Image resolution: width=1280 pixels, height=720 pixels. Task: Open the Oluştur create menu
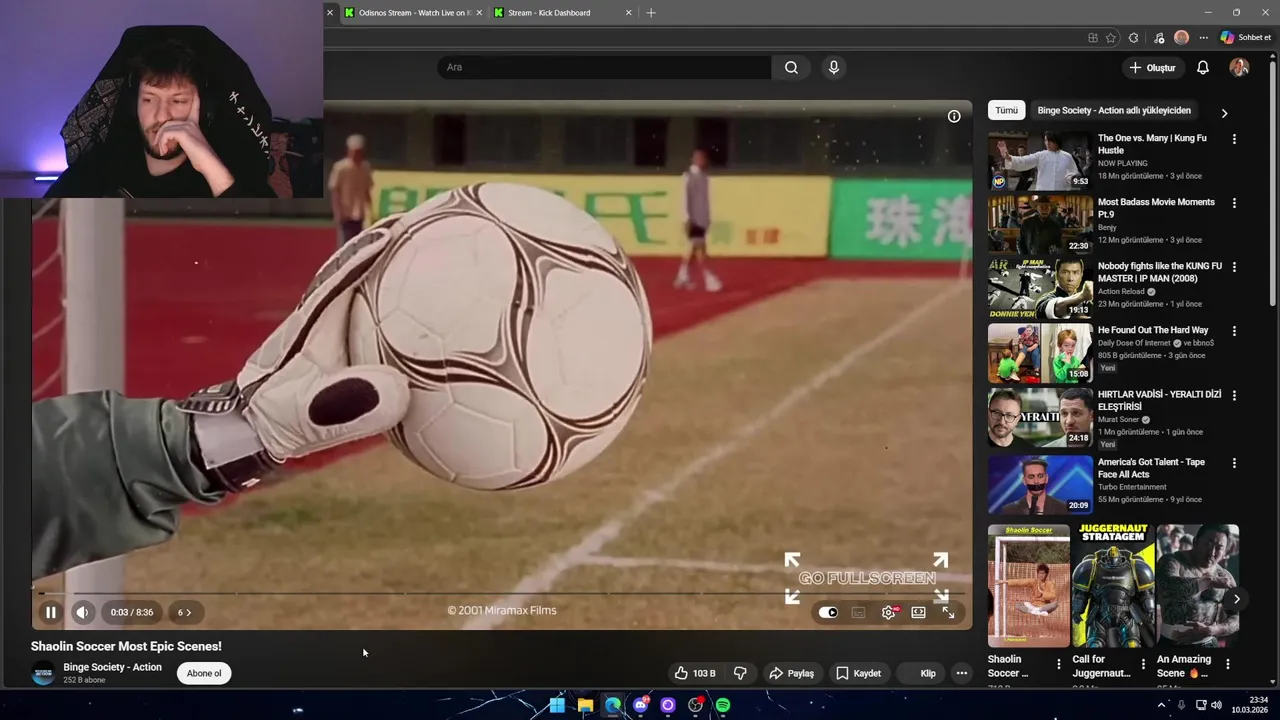(1152, 67)
